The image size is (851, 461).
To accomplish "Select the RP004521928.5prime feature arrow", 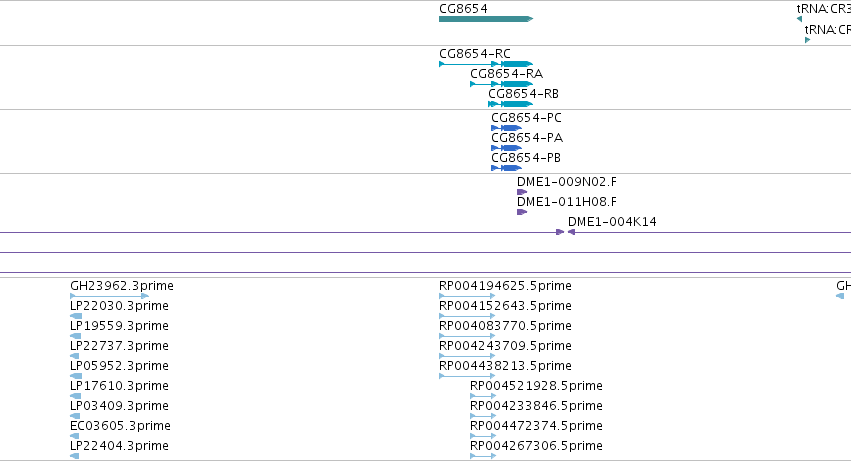I will pyautogui.click(x=483, y=396).
